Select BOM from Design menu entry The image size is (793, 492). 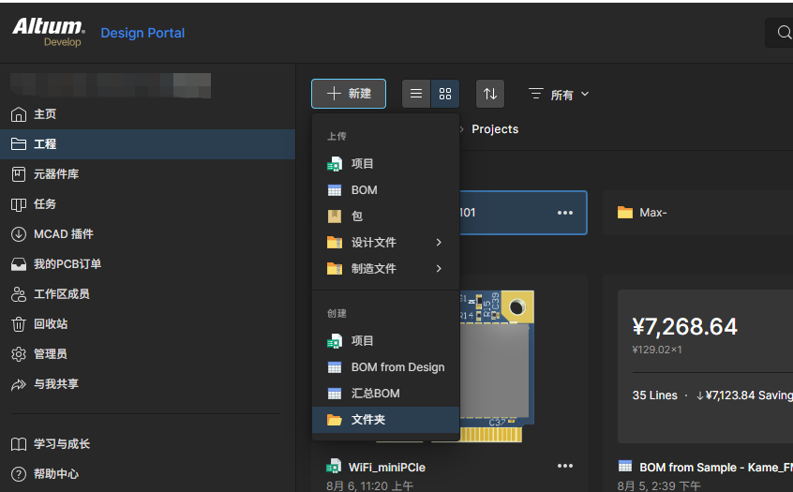[385, 367]
